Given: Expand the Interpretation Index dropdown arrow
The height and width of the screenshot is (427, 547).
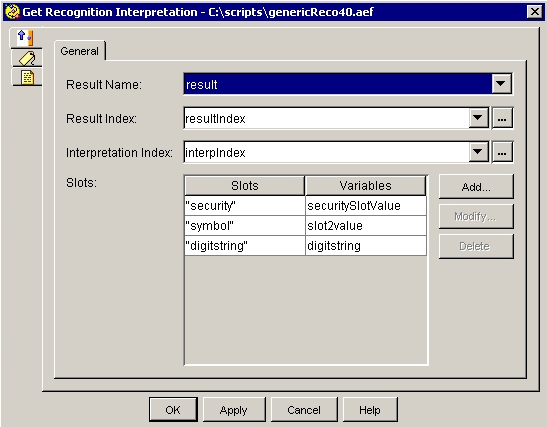Looking at the screenshot, I should point(478,152).
